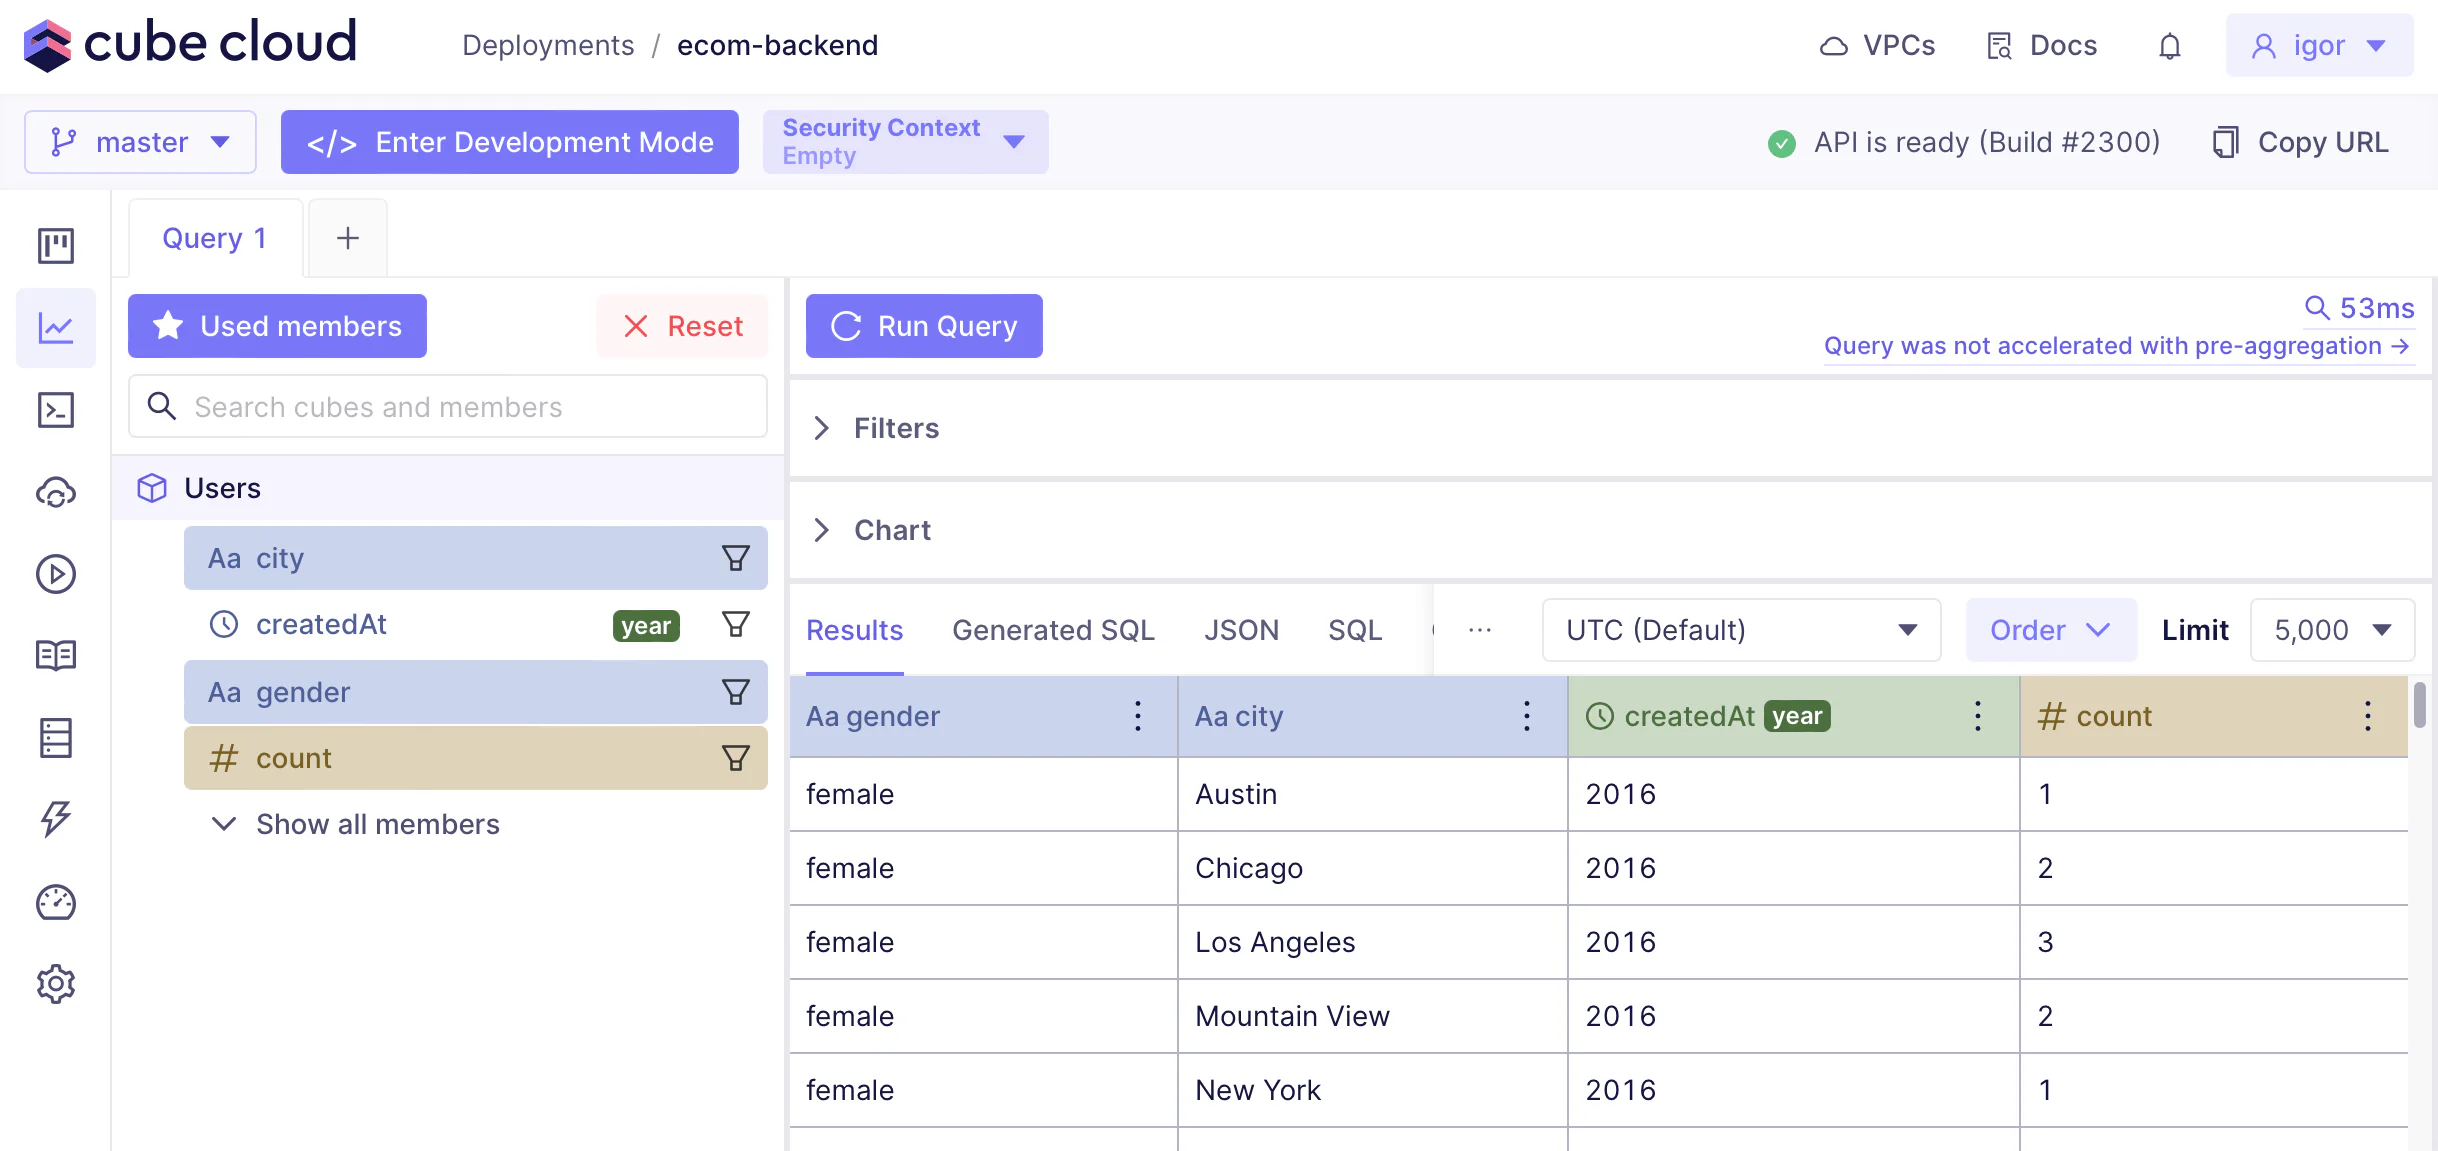Open the notifications bell icon
Screen dimensions: 2438x1151
tap(2169, 46)
